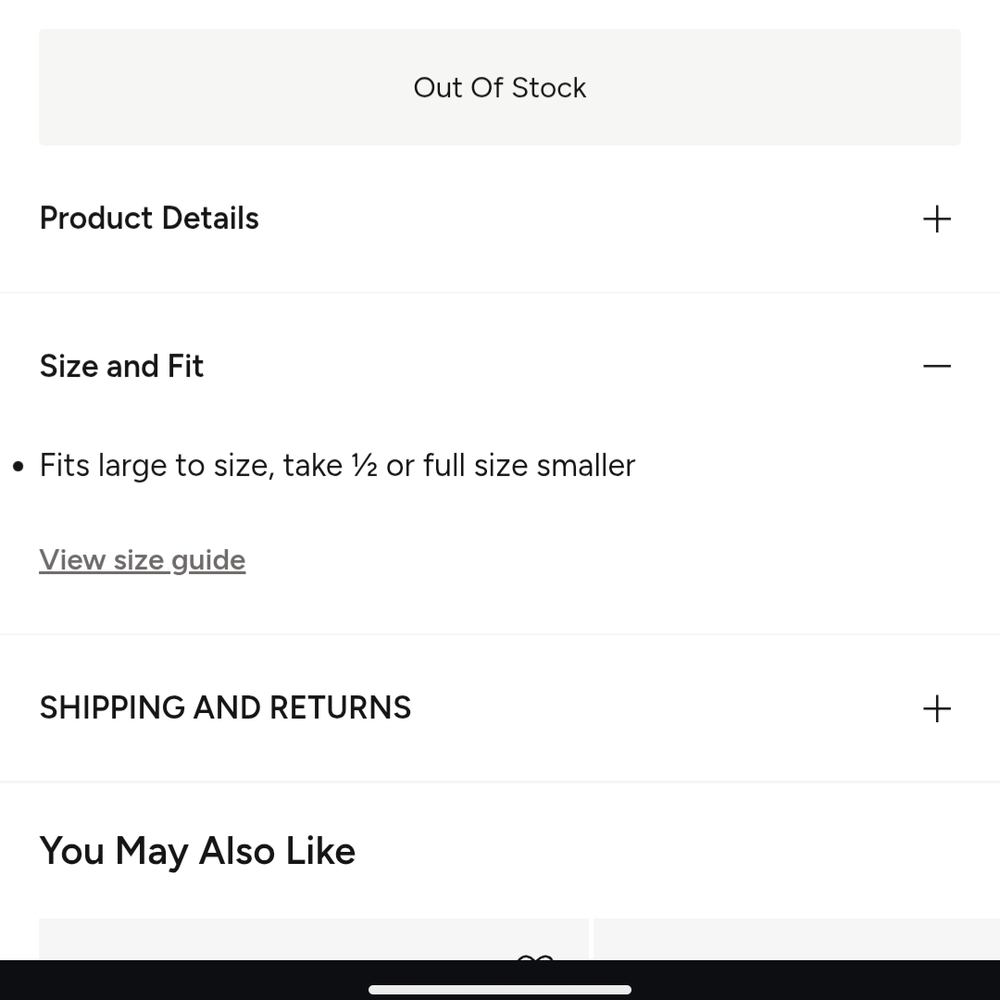Open the View size guide link
This screenshot has width=1000, height=1000.
point(142,560)
